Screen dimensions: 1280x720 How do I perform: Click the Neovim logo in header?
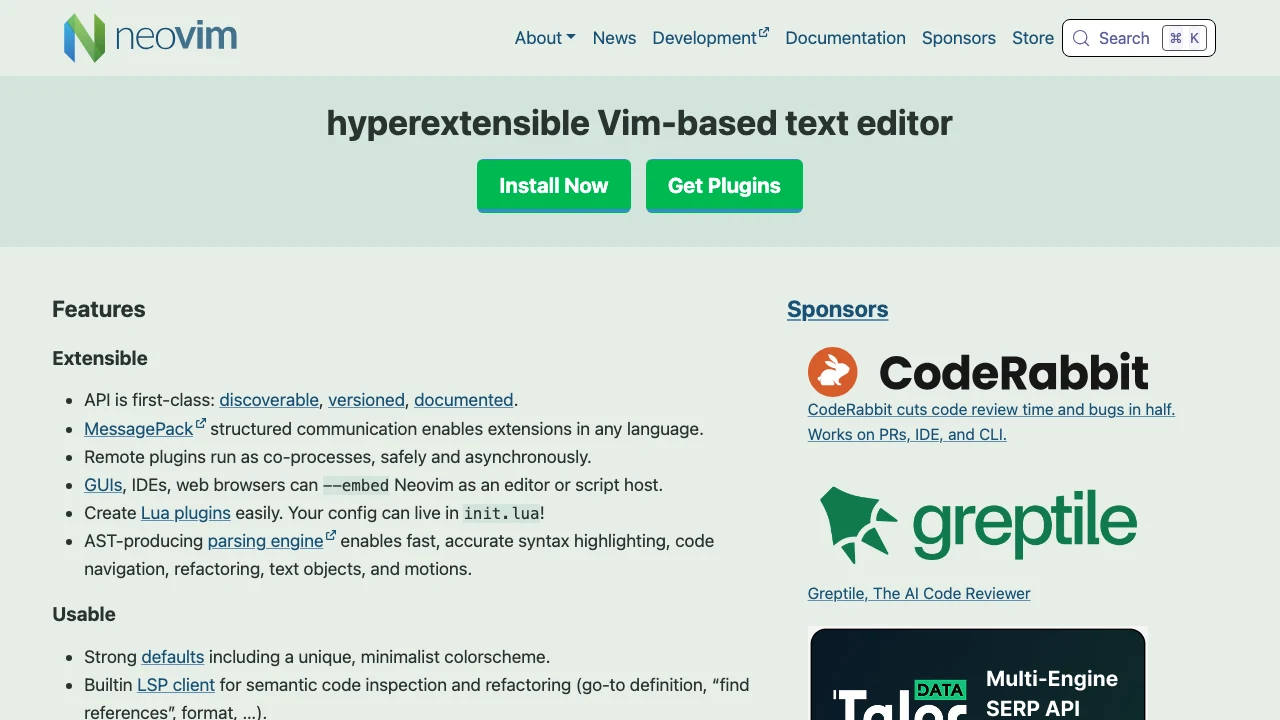(151, 38)
